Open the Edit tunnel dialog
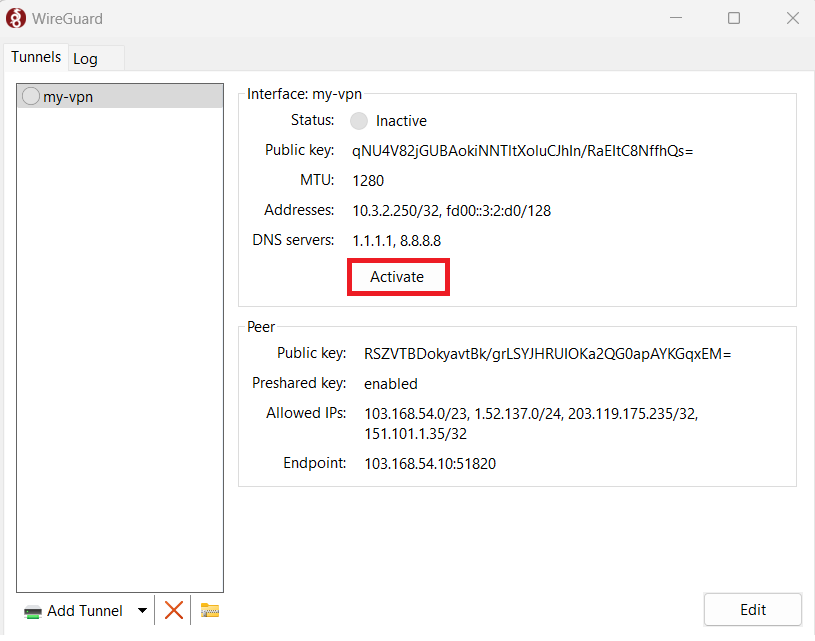 (x=753, y=609)
